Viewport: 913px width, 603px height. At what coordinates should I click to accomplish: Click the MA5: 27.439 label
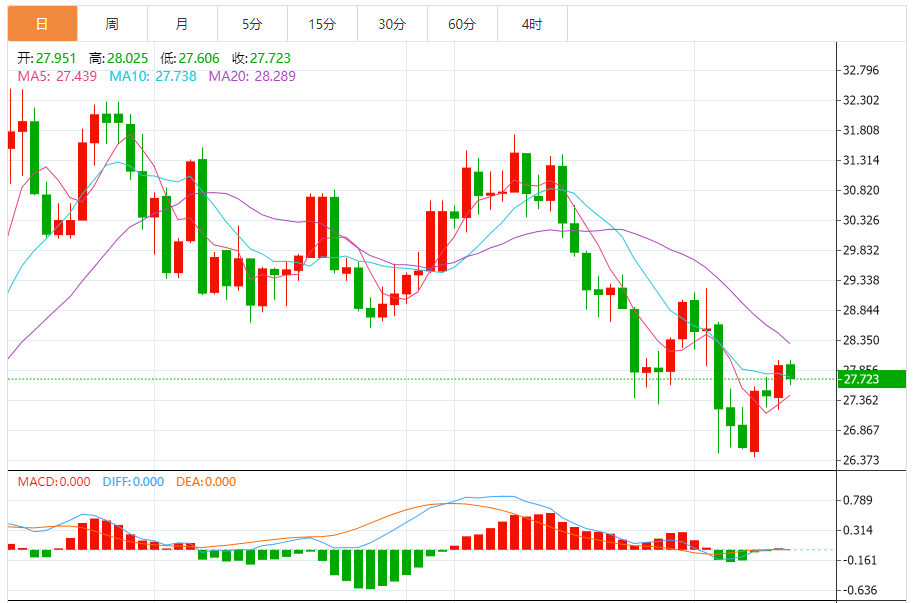pyautogui.click(x=57, y=76)
